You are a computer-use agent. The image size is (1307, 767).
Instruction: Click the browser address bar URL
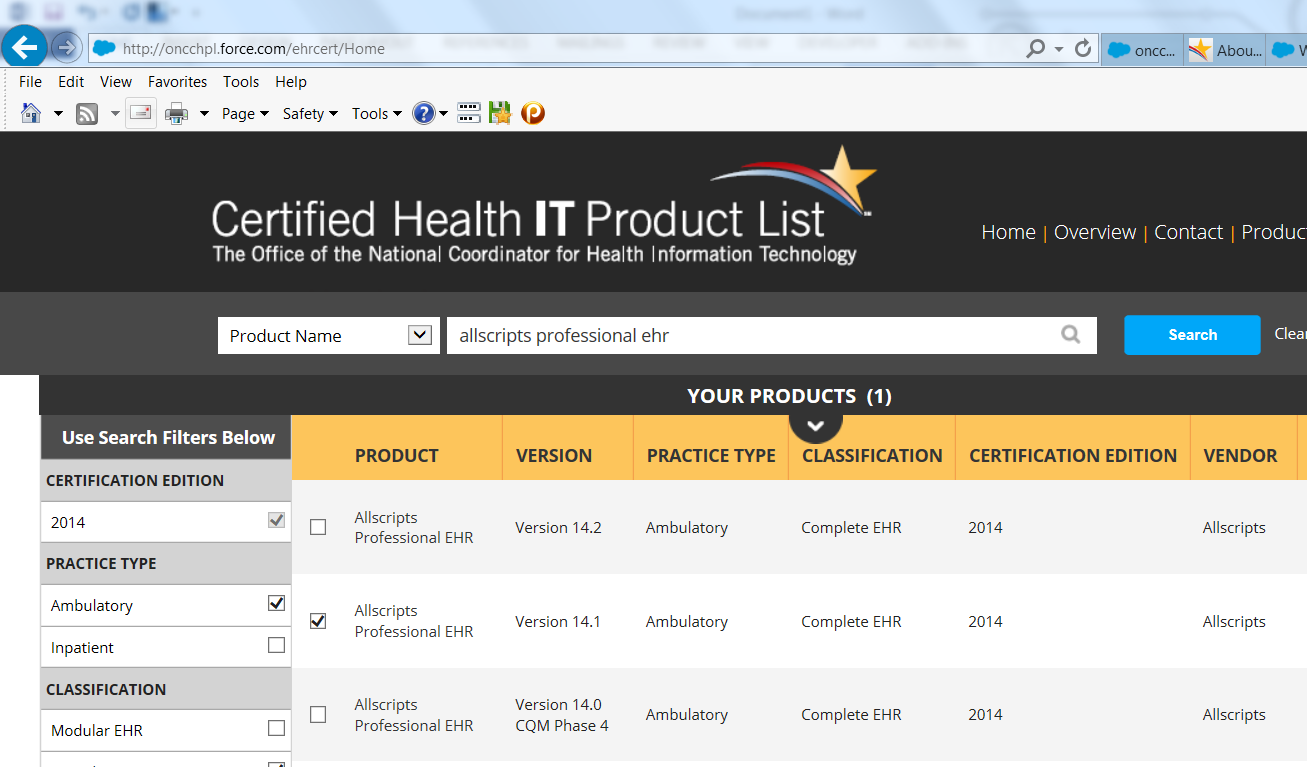coord(254,48)
